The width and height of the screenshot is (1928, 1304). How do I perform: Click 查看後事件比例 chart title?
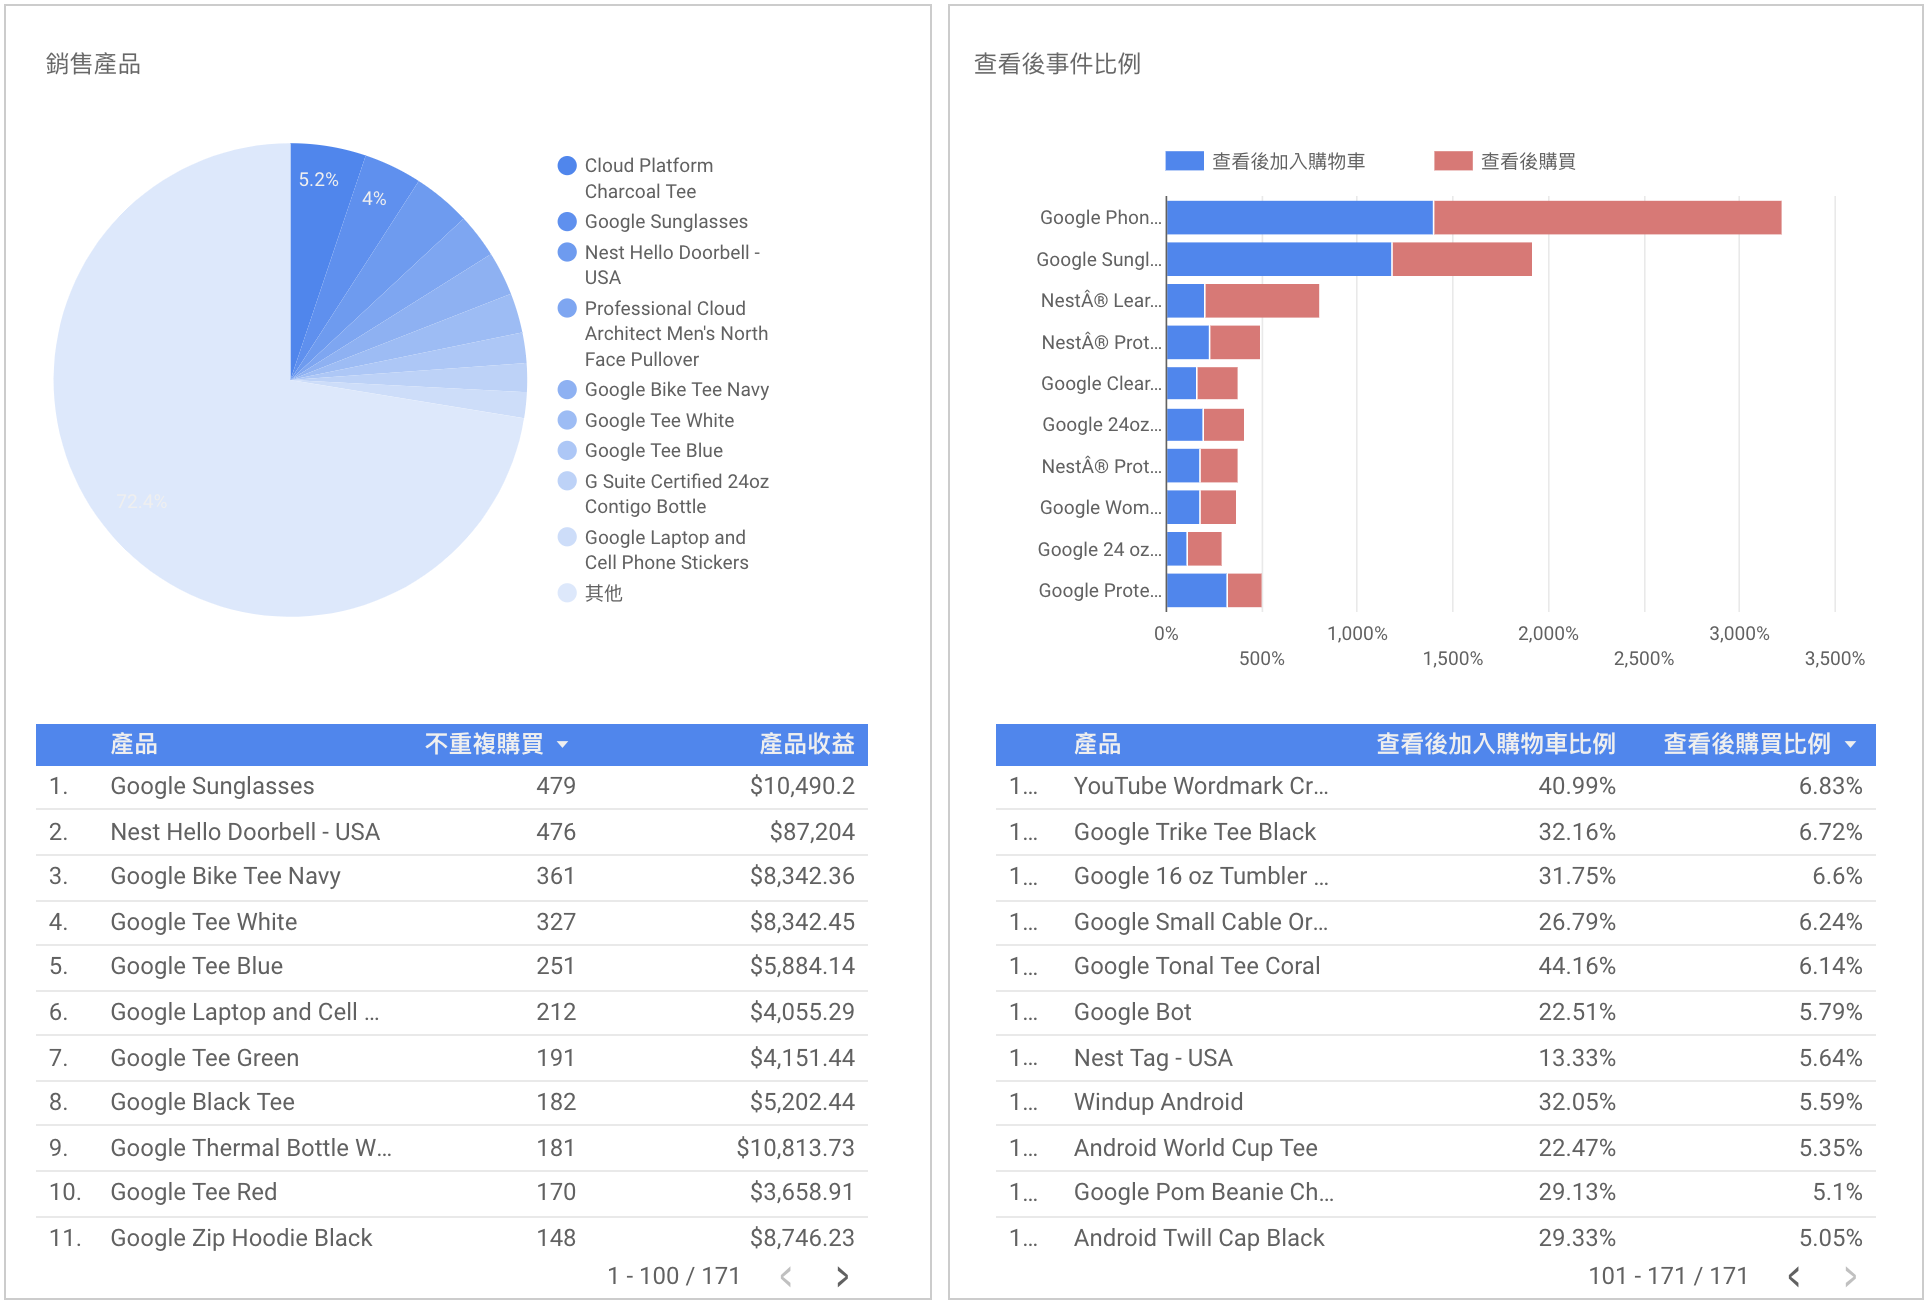click(1057, 64)
